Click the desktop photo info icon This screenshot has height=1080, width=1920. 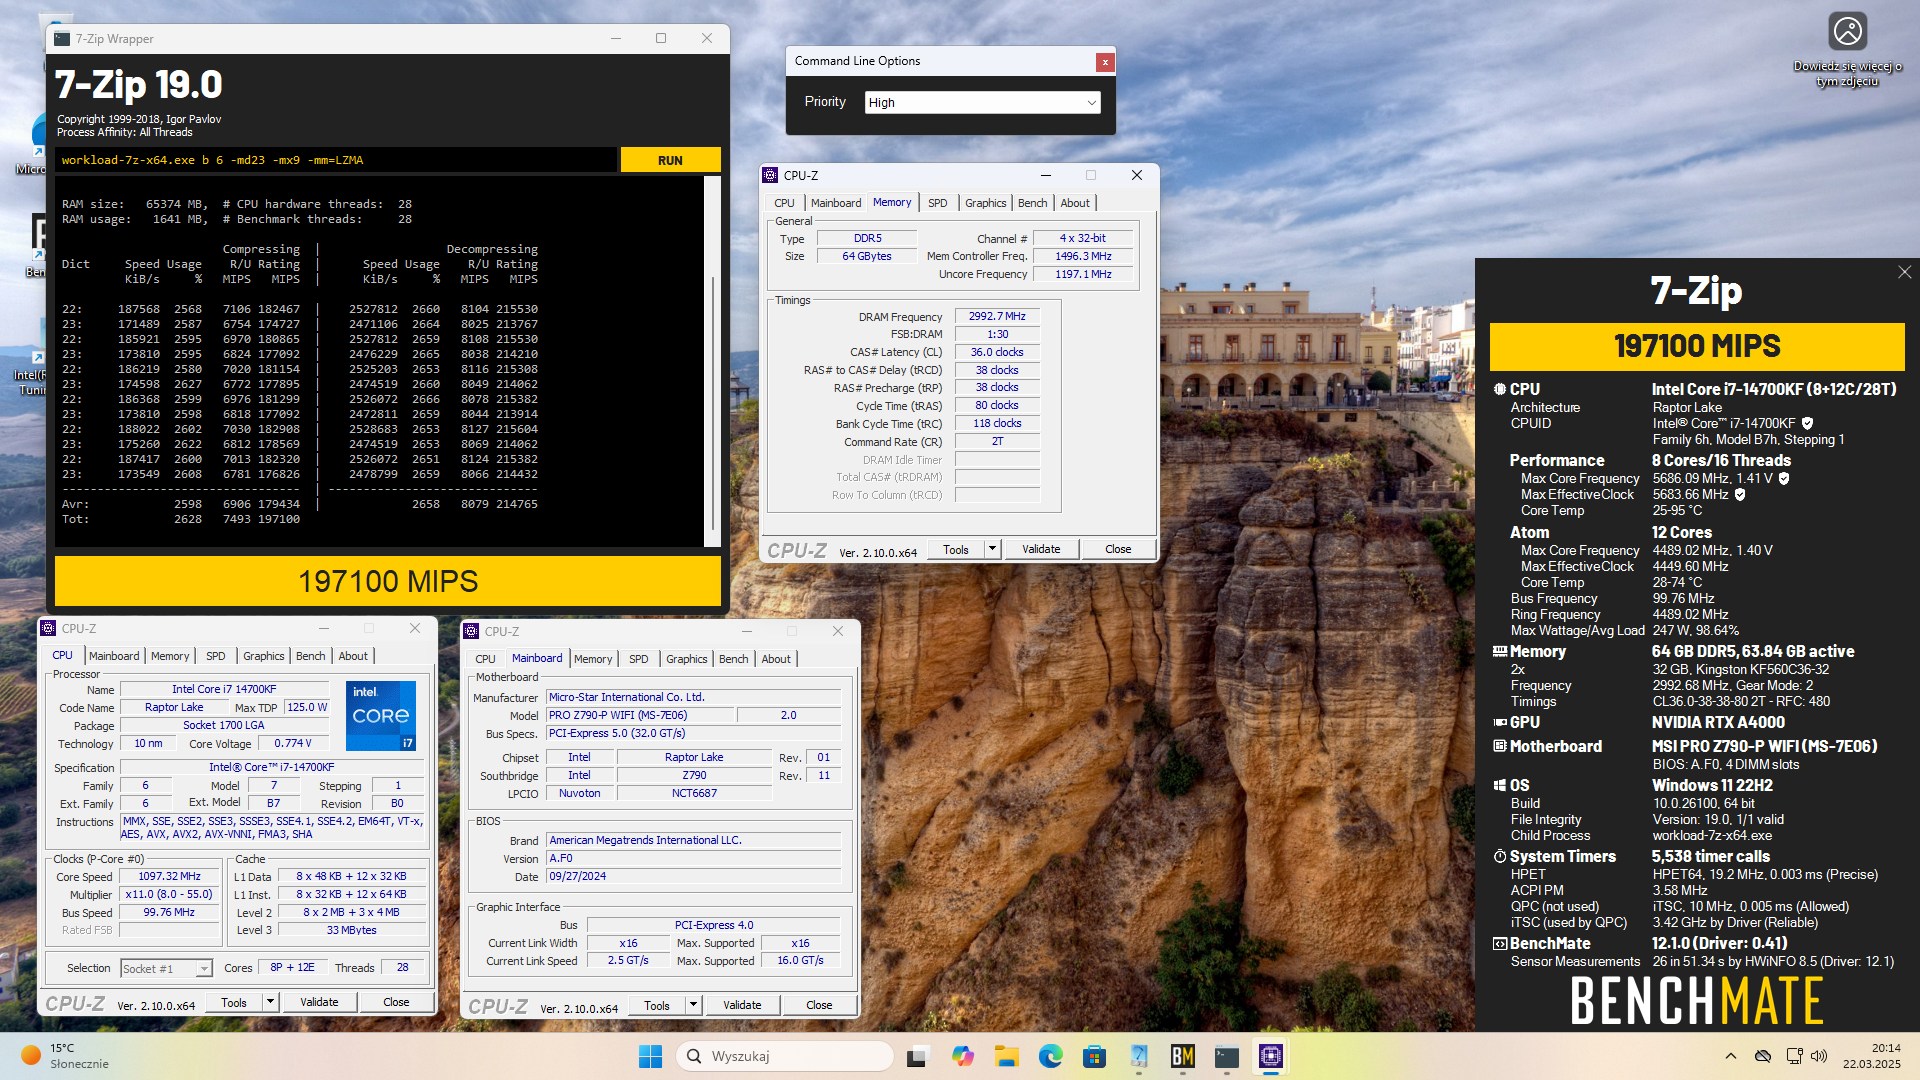[1847, 31]
